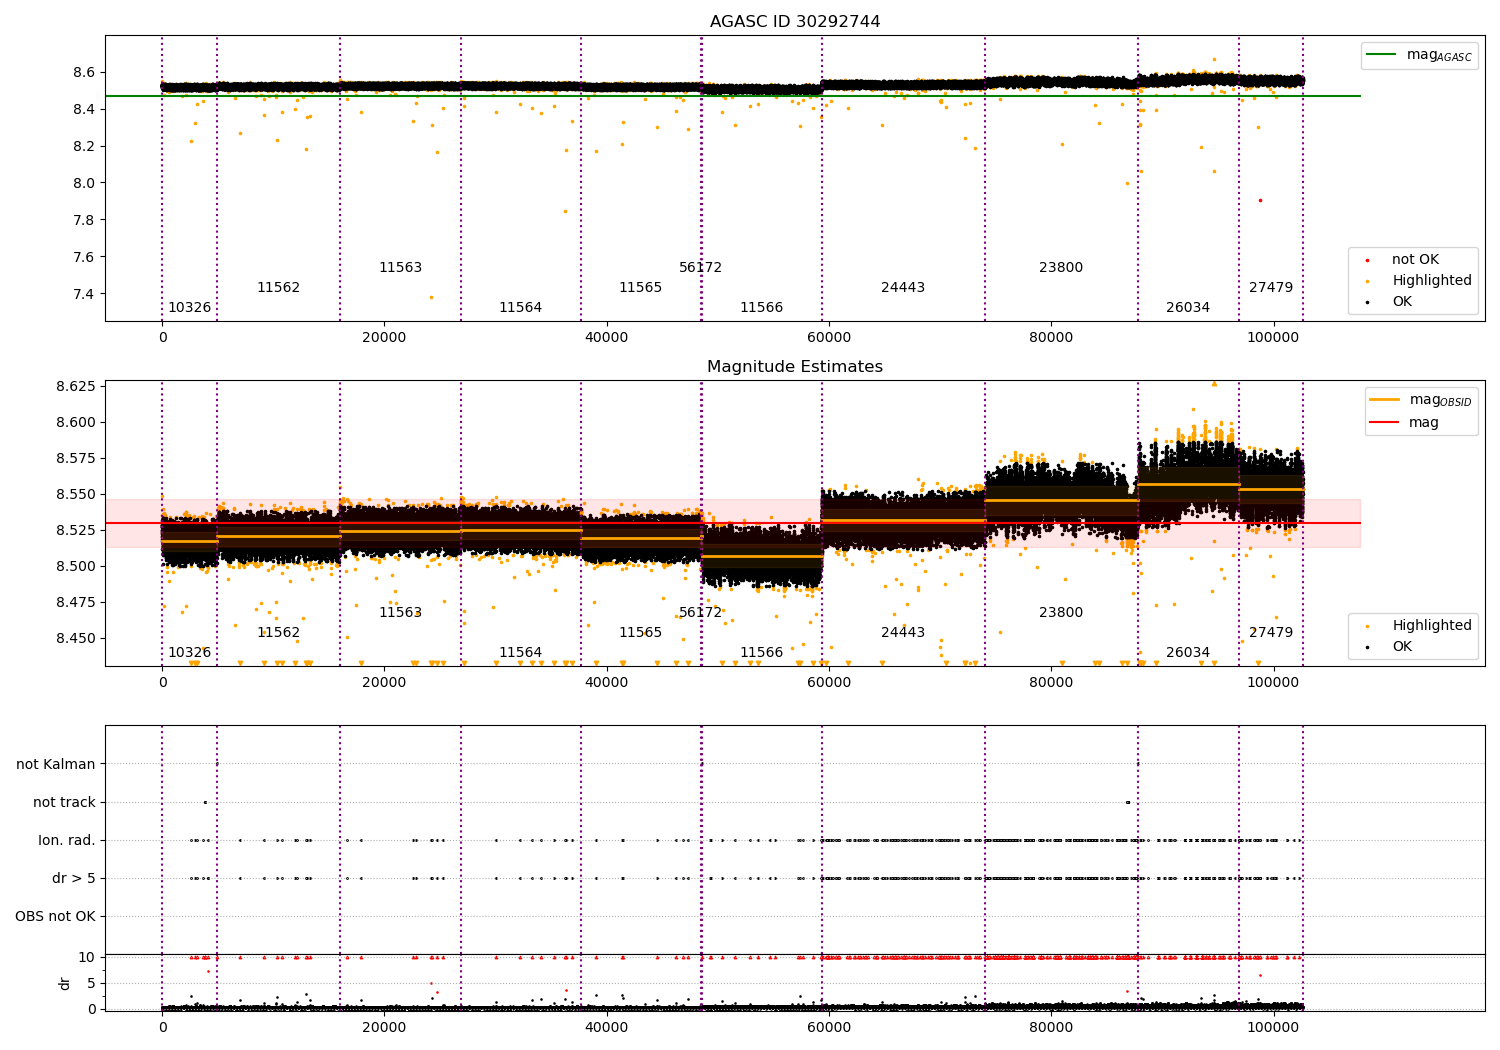Click the 8.550 y-axis tick in middle plot
Viewport: 1500px width, 1050px height.
(74, 494)
